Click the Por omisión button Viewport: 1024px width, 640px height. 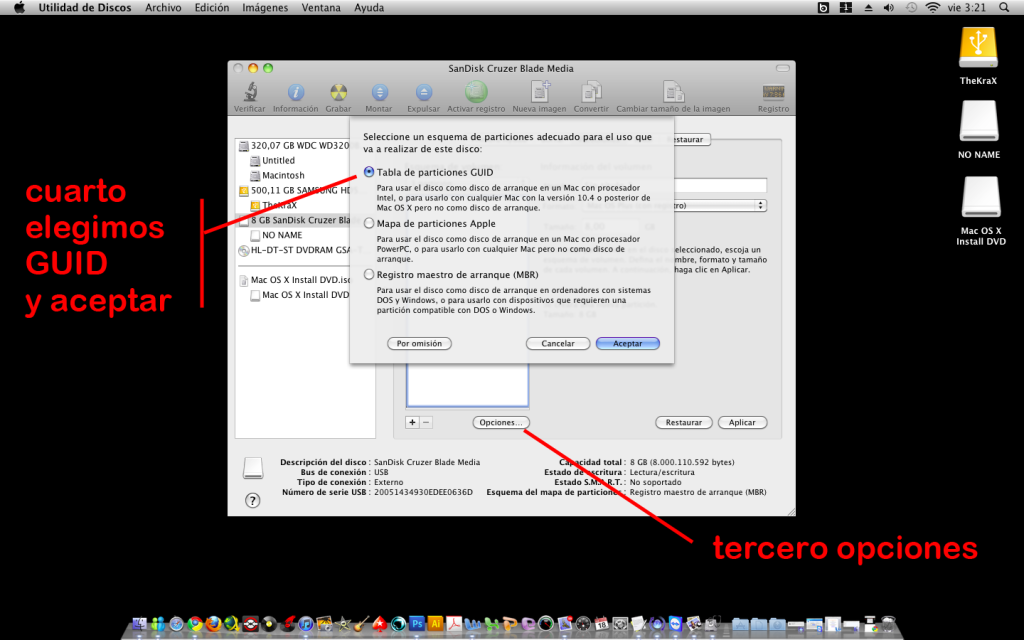click(419, 344)
